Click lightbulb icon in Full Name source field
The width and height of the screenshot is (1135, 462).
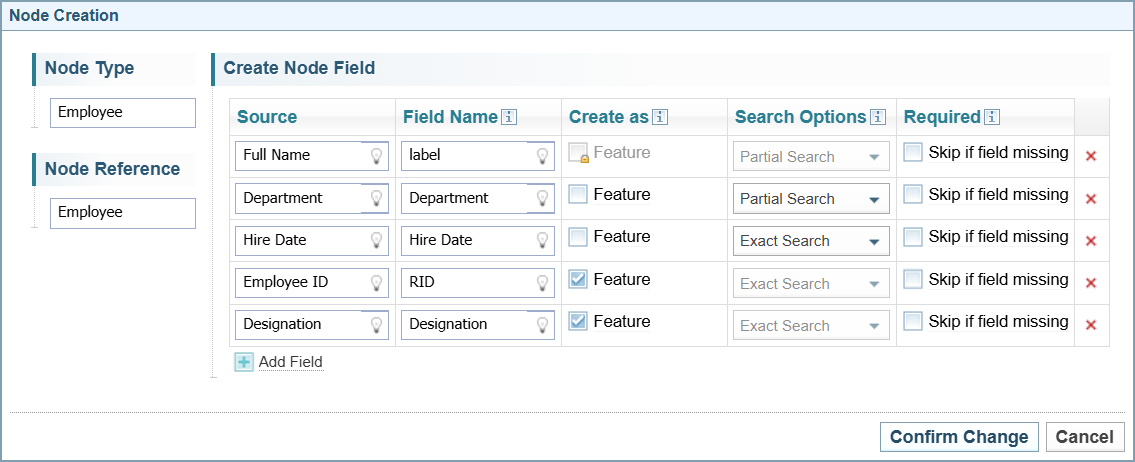point(376,156)
